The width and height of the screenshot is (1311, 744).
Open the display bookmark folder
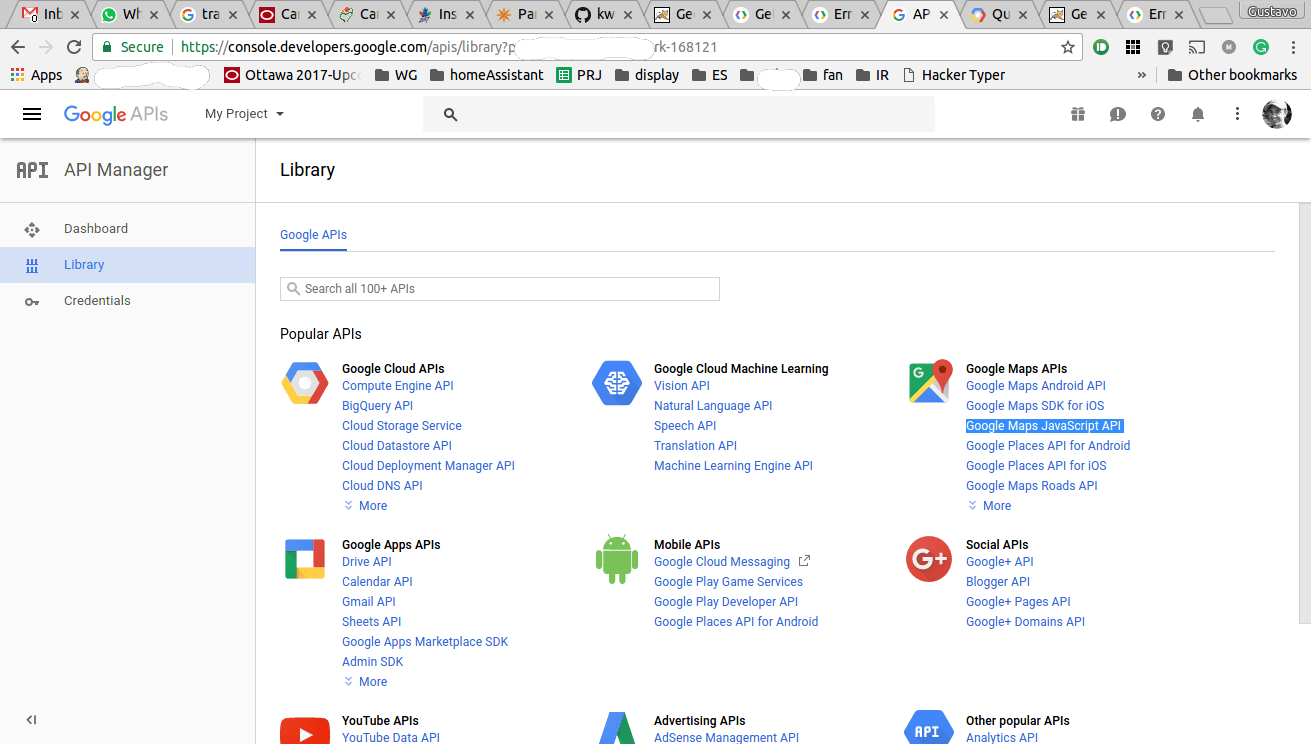[647, 75]
